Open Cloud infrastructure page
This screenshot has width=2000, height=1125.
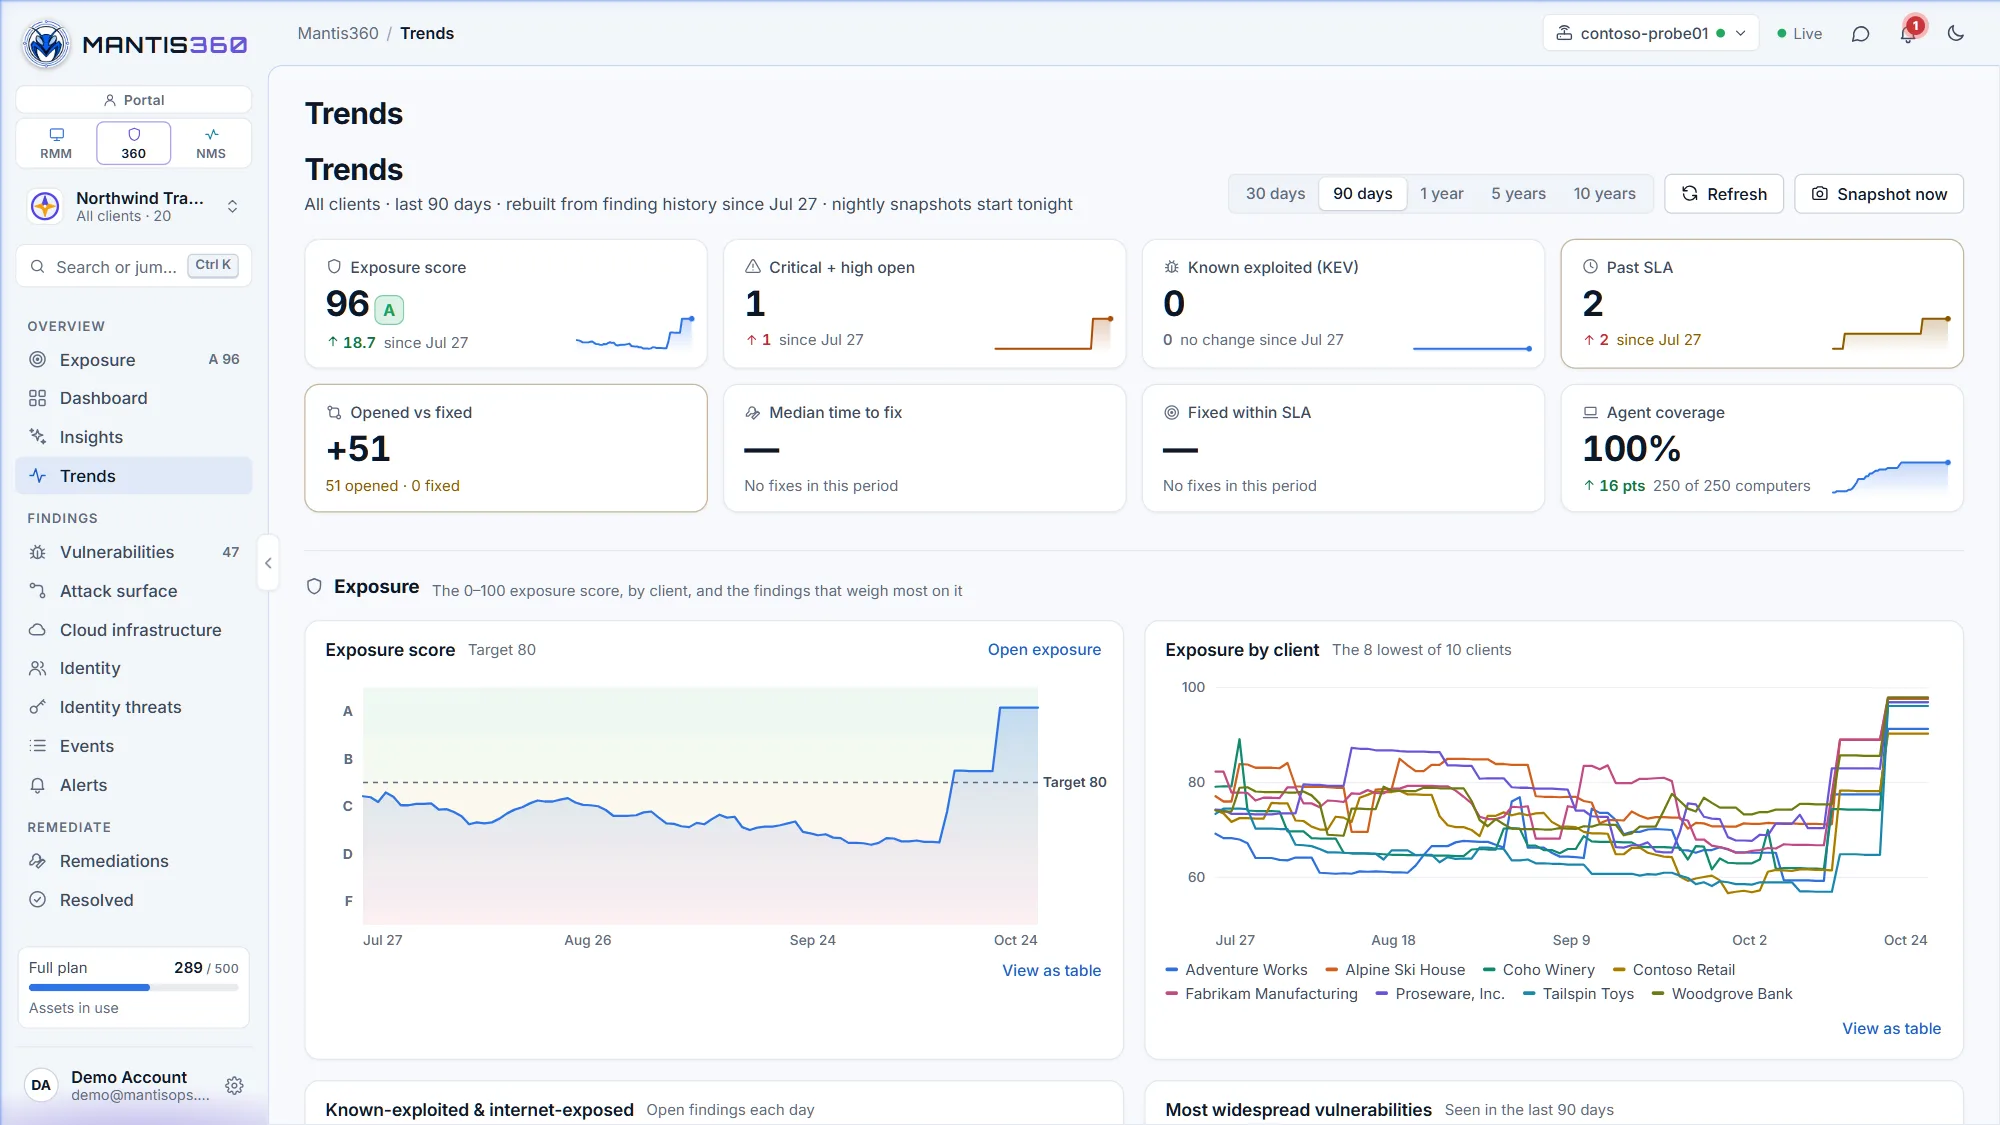134,630
